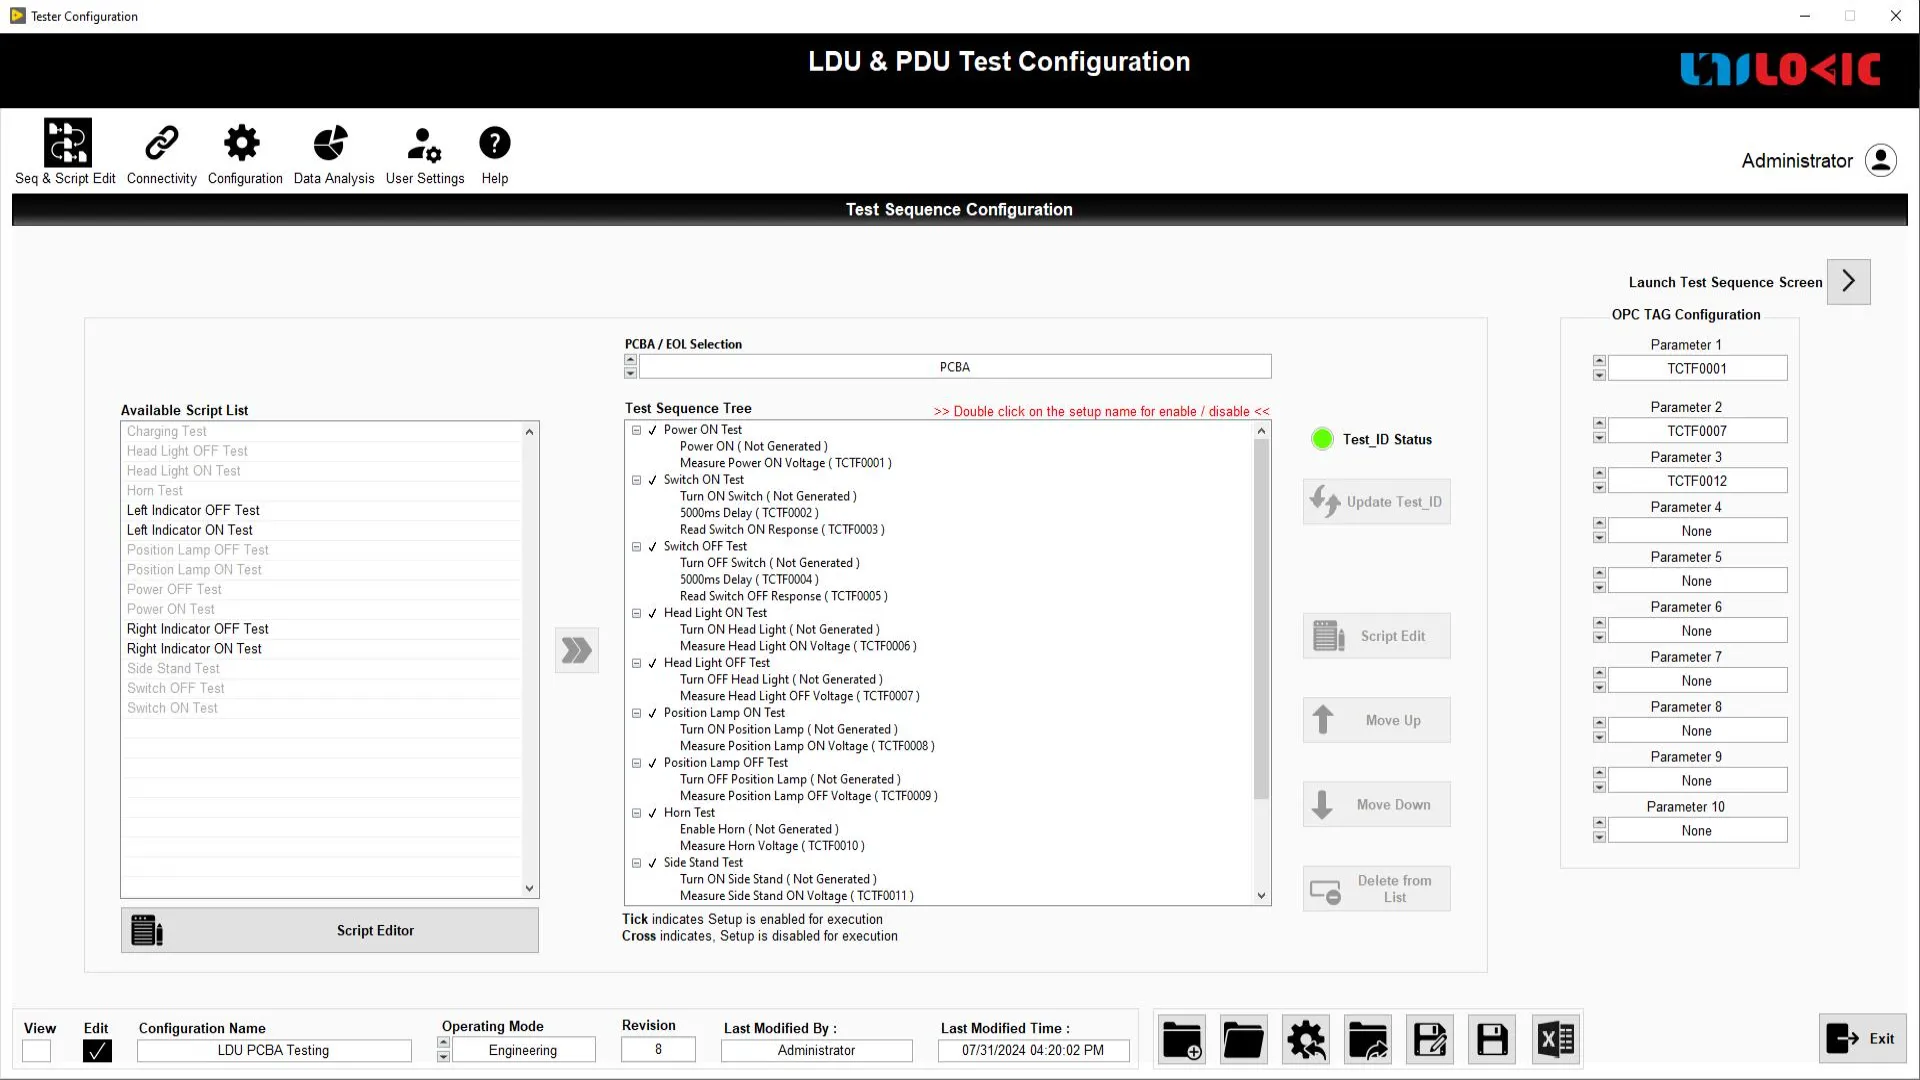Click the Exit button
Image resolution: width=1920 pixels, height=1080 pixels.
pyautogui.click(x=1862, y=1039)
